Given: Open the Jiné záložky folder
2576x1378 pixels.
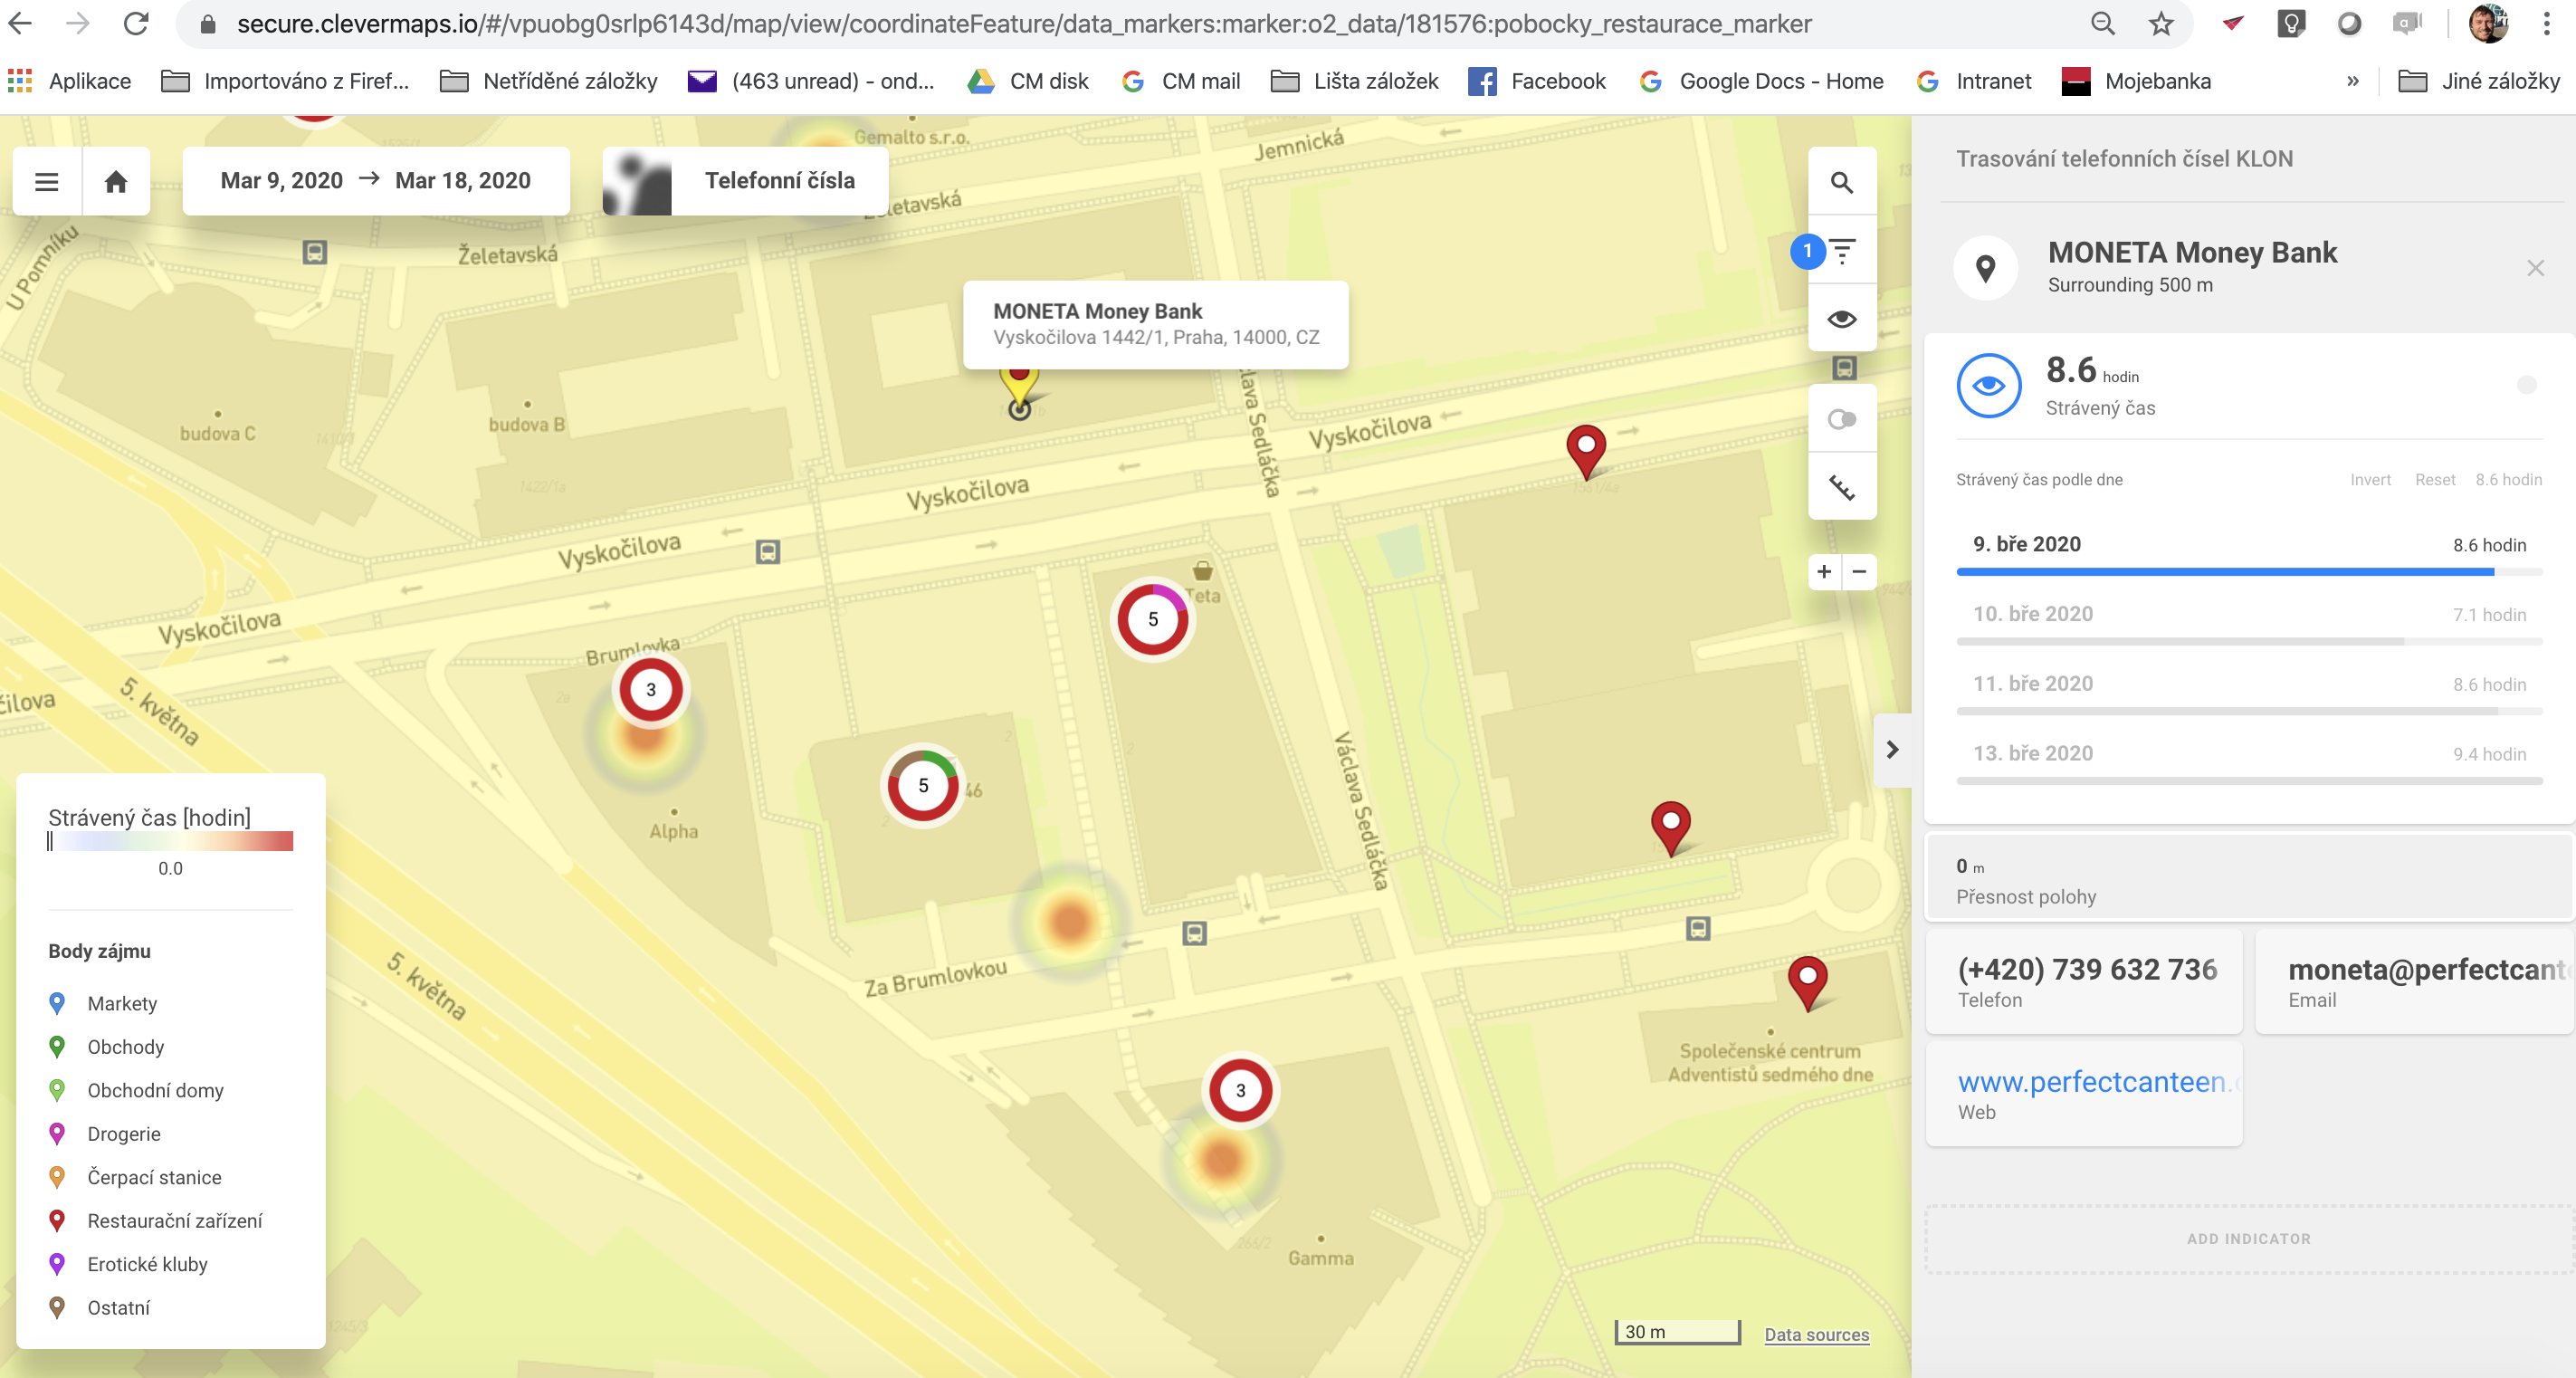Looking at the screenshot, I should tap(2479, 81).
